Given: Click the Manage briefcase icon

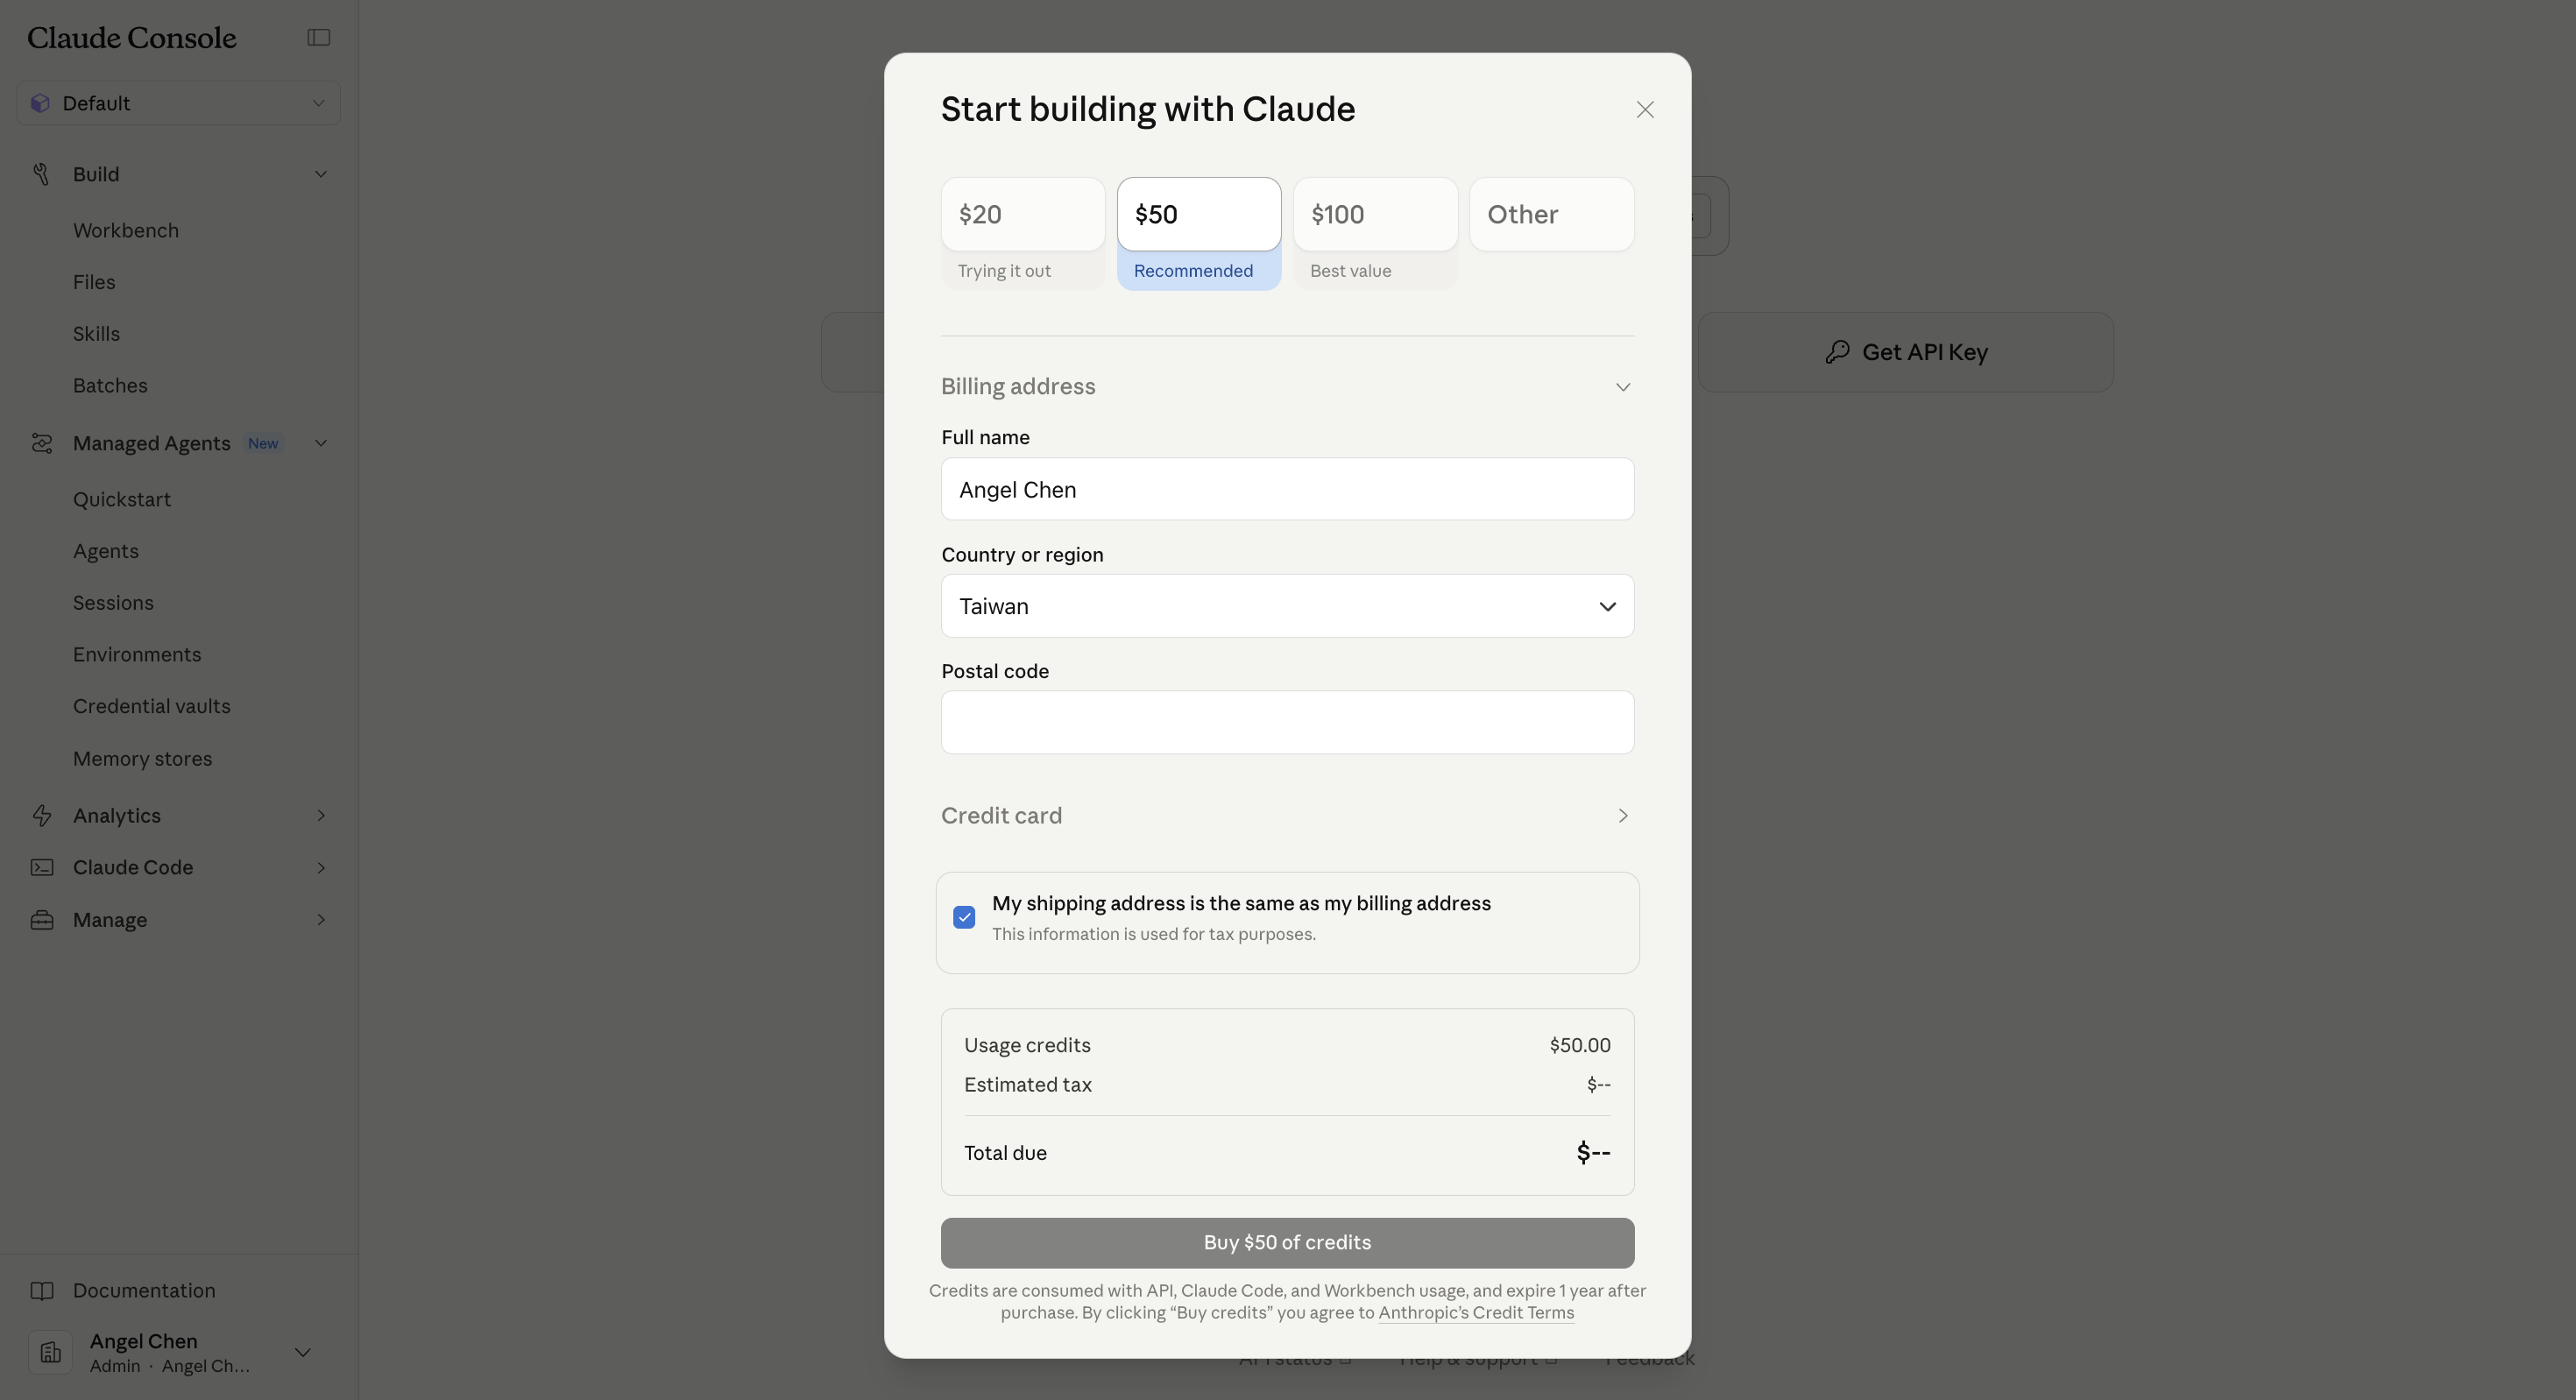Looking at the screenshot, I should pos(41,919).
